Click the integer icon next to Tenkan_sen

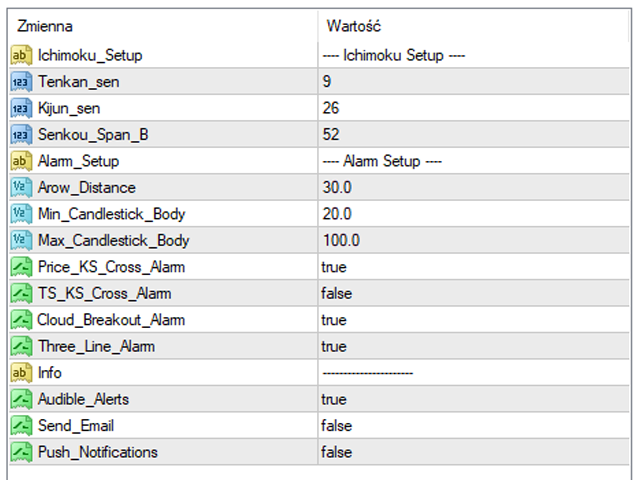point(21,82)
